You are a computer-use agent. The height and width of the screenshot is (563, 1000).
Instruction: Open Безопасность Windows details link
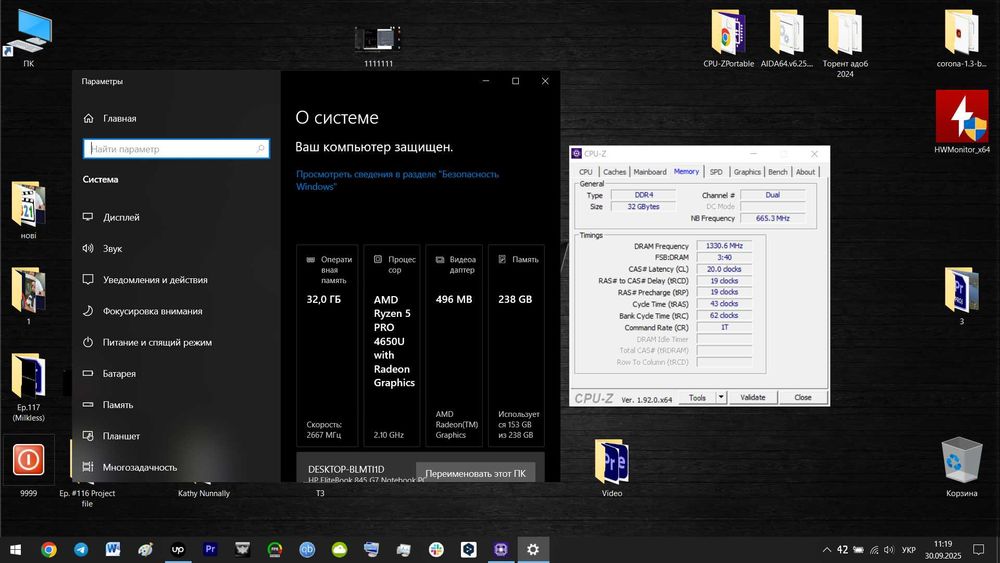pos(397,180)
